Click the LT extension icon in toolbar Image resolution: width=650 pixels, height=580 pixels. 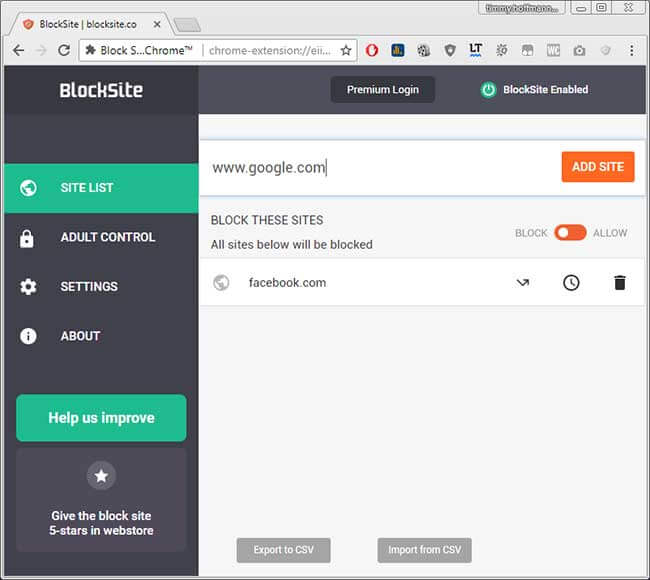[x=476, y=50]
